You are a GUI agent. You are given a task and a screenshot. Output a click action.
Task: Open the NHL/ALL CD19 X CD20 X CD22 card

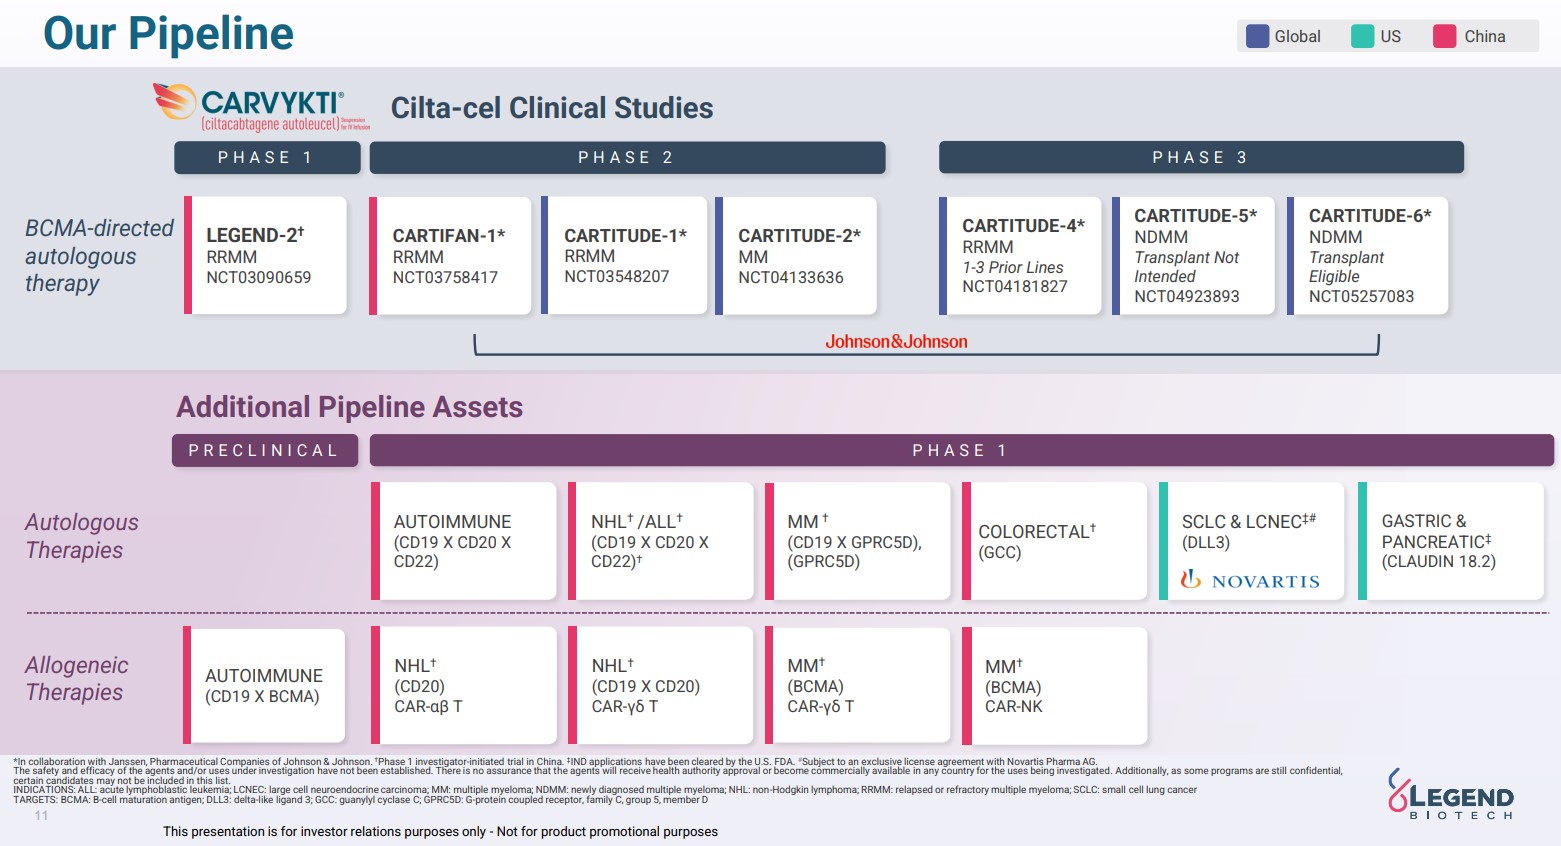660,541
